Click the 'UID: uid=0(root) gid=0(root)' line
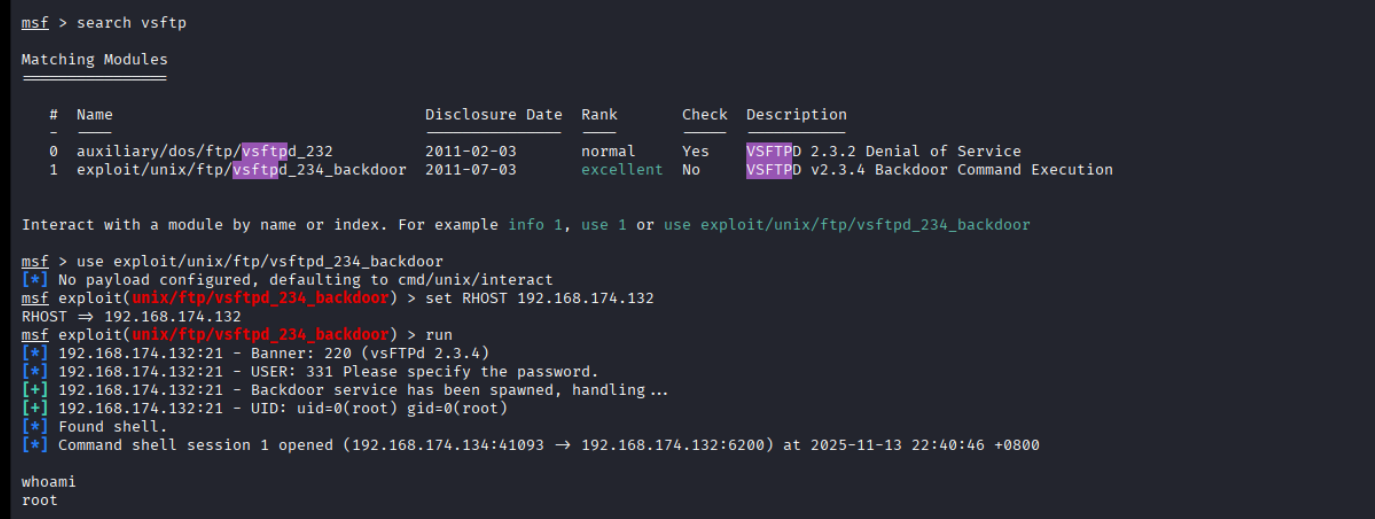The width and height of the screenshot is (1375, 519). click(x=264, y=409)
